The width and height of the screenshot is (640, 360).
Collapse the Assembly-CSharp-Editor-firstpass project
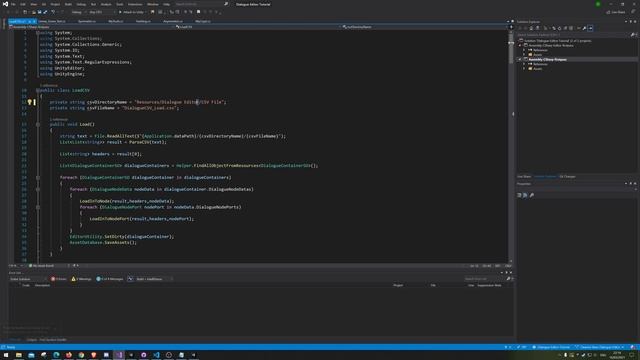(520, 45)
